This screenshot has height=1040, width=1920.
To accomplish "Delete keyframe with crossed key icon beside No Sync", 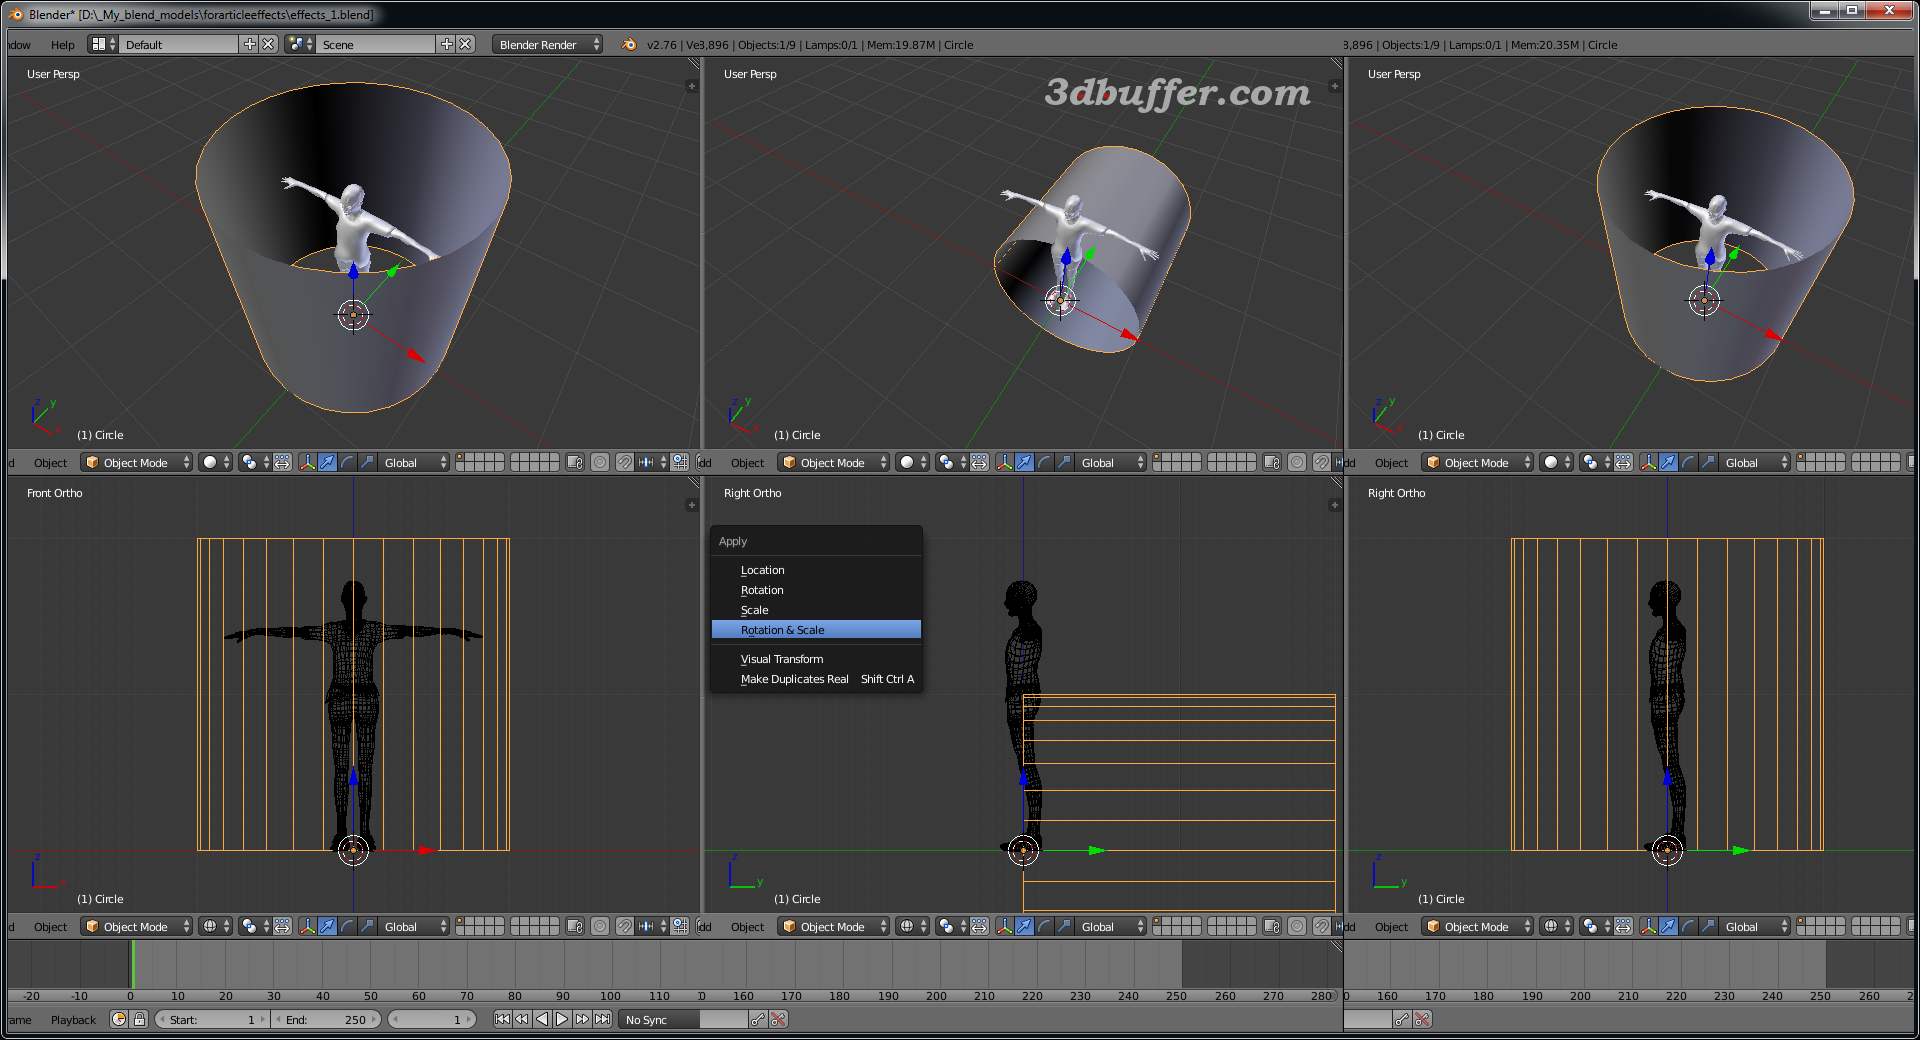I will [778, 1019].
